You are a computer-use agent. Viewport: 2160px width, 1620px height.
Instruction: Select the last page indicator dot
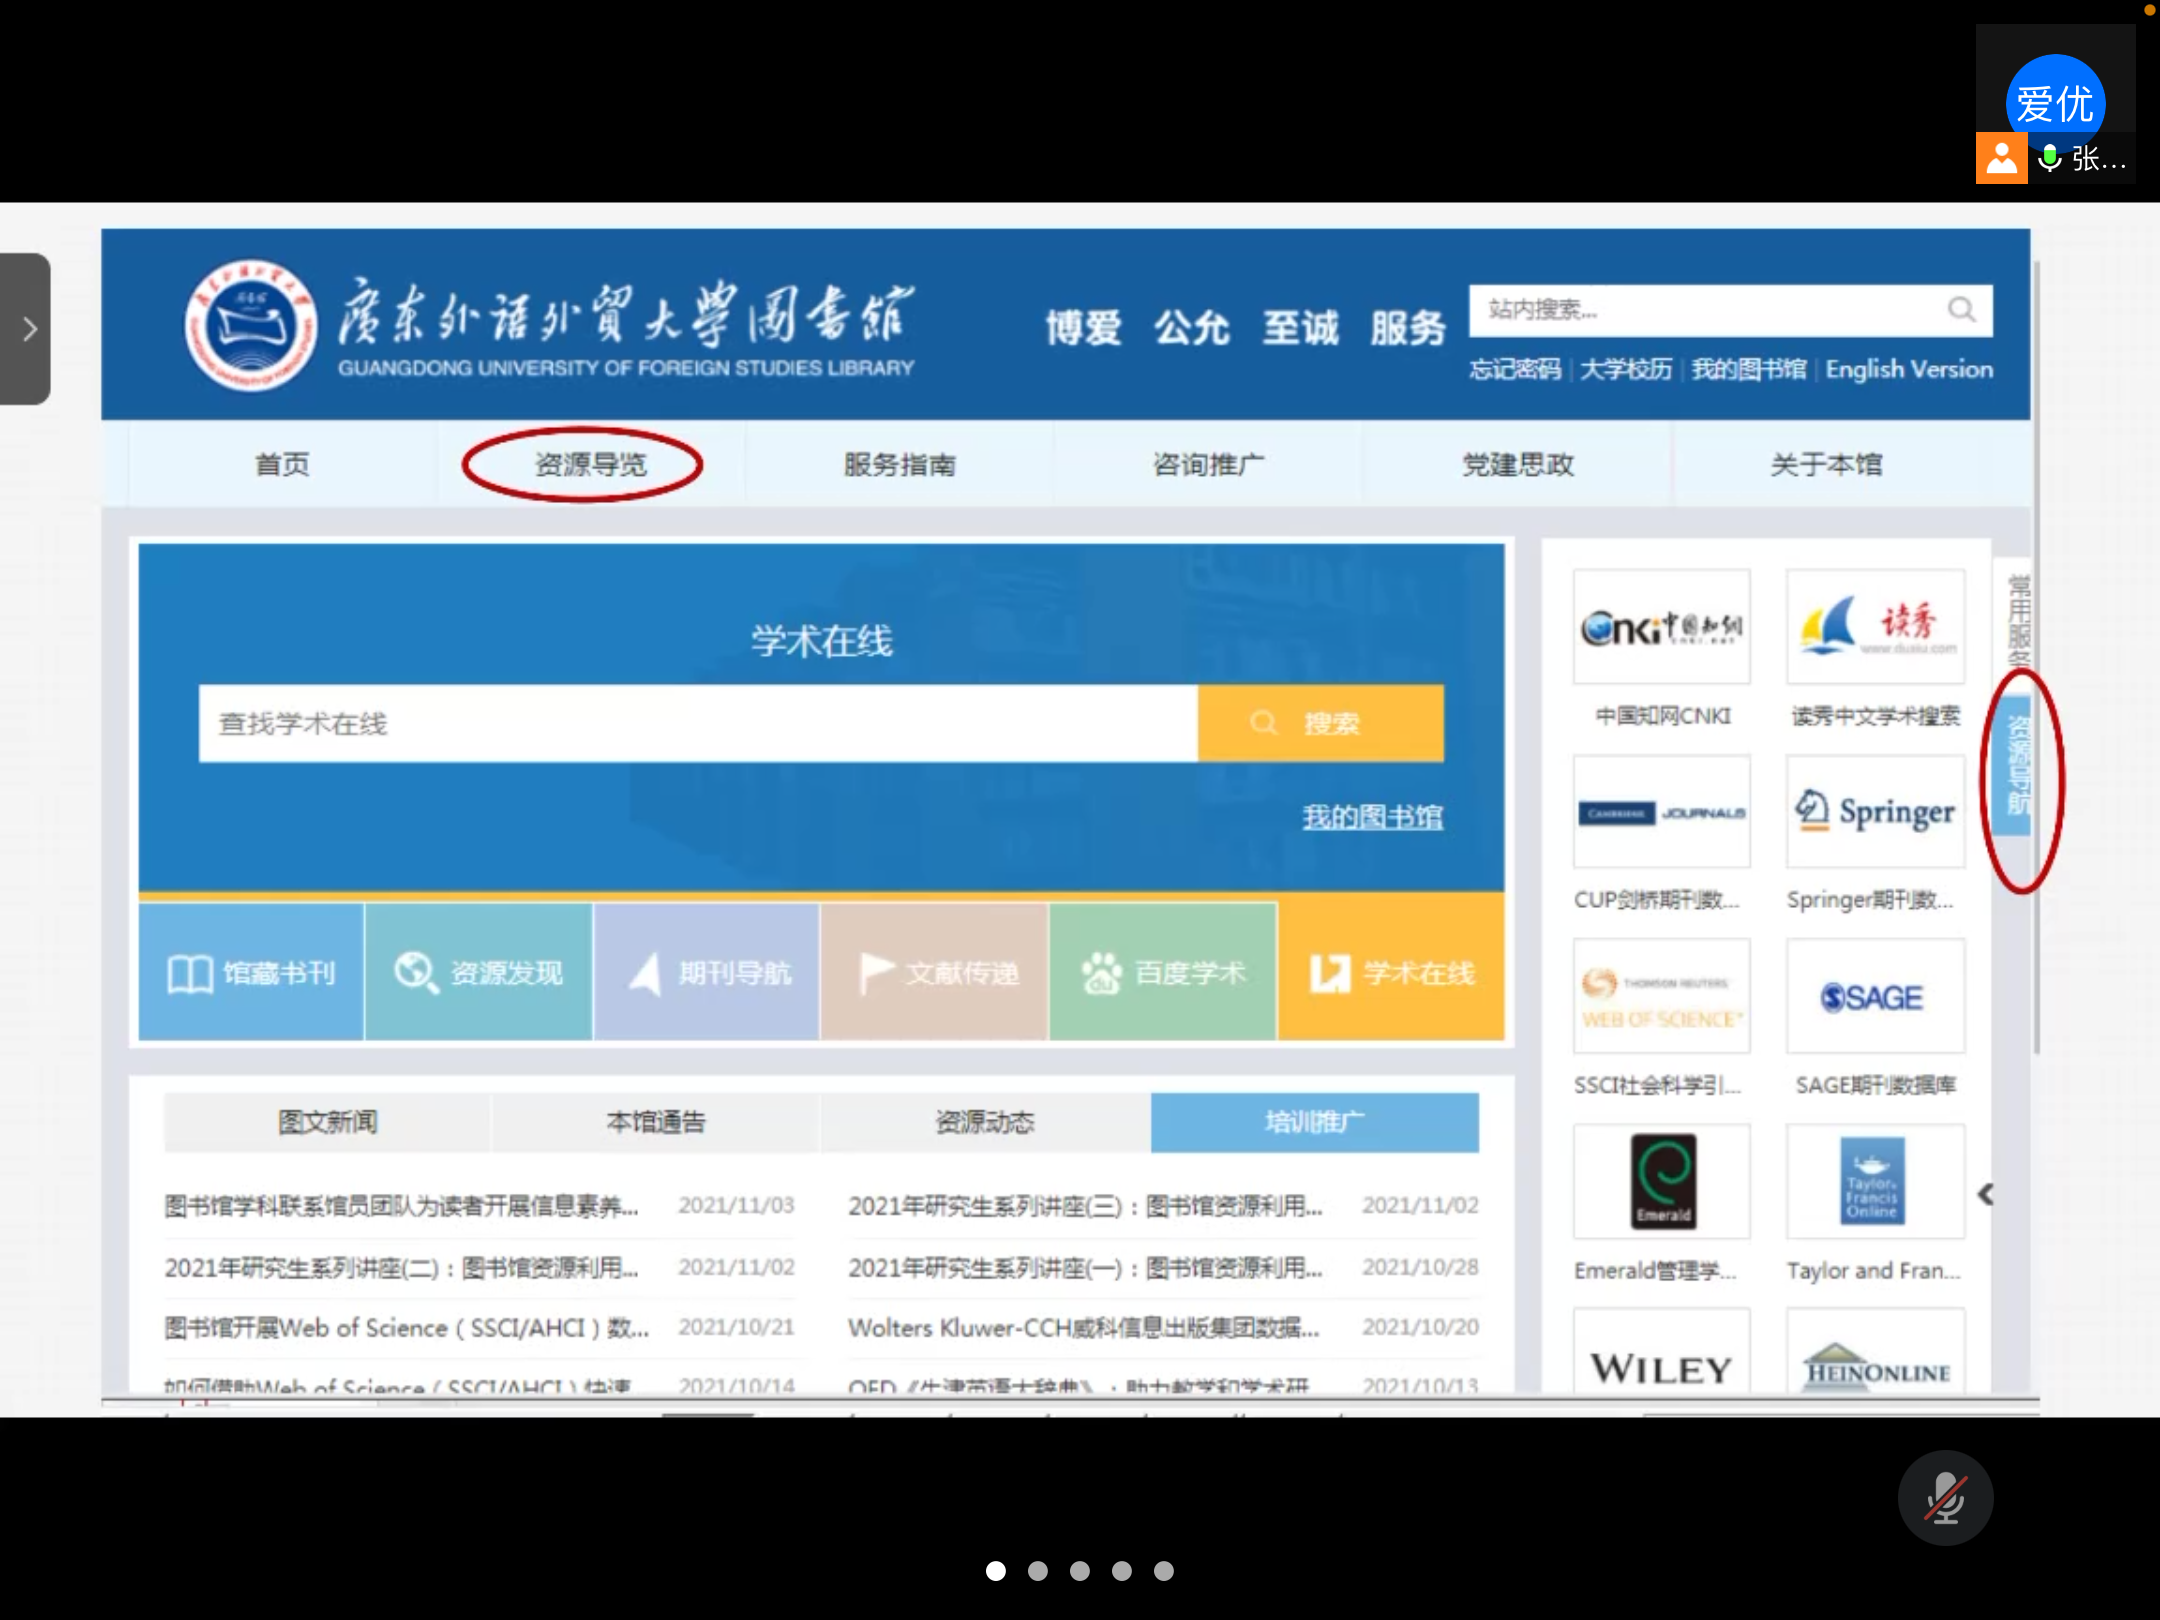click(x=1164, y=1571)
